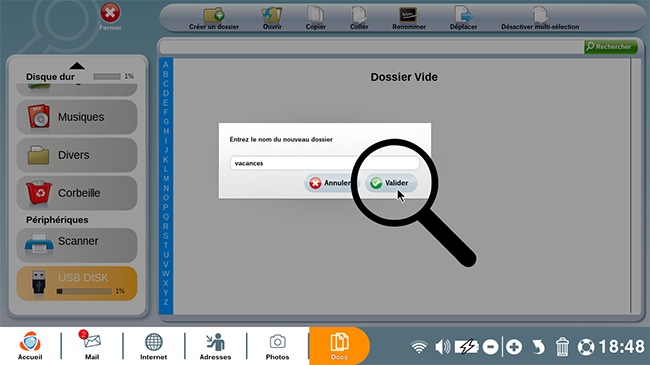The height and width of the screenshot is (365, 650).
Task: Collapse the Disque dur list with up arrow
Action: (x=77, y=66)
